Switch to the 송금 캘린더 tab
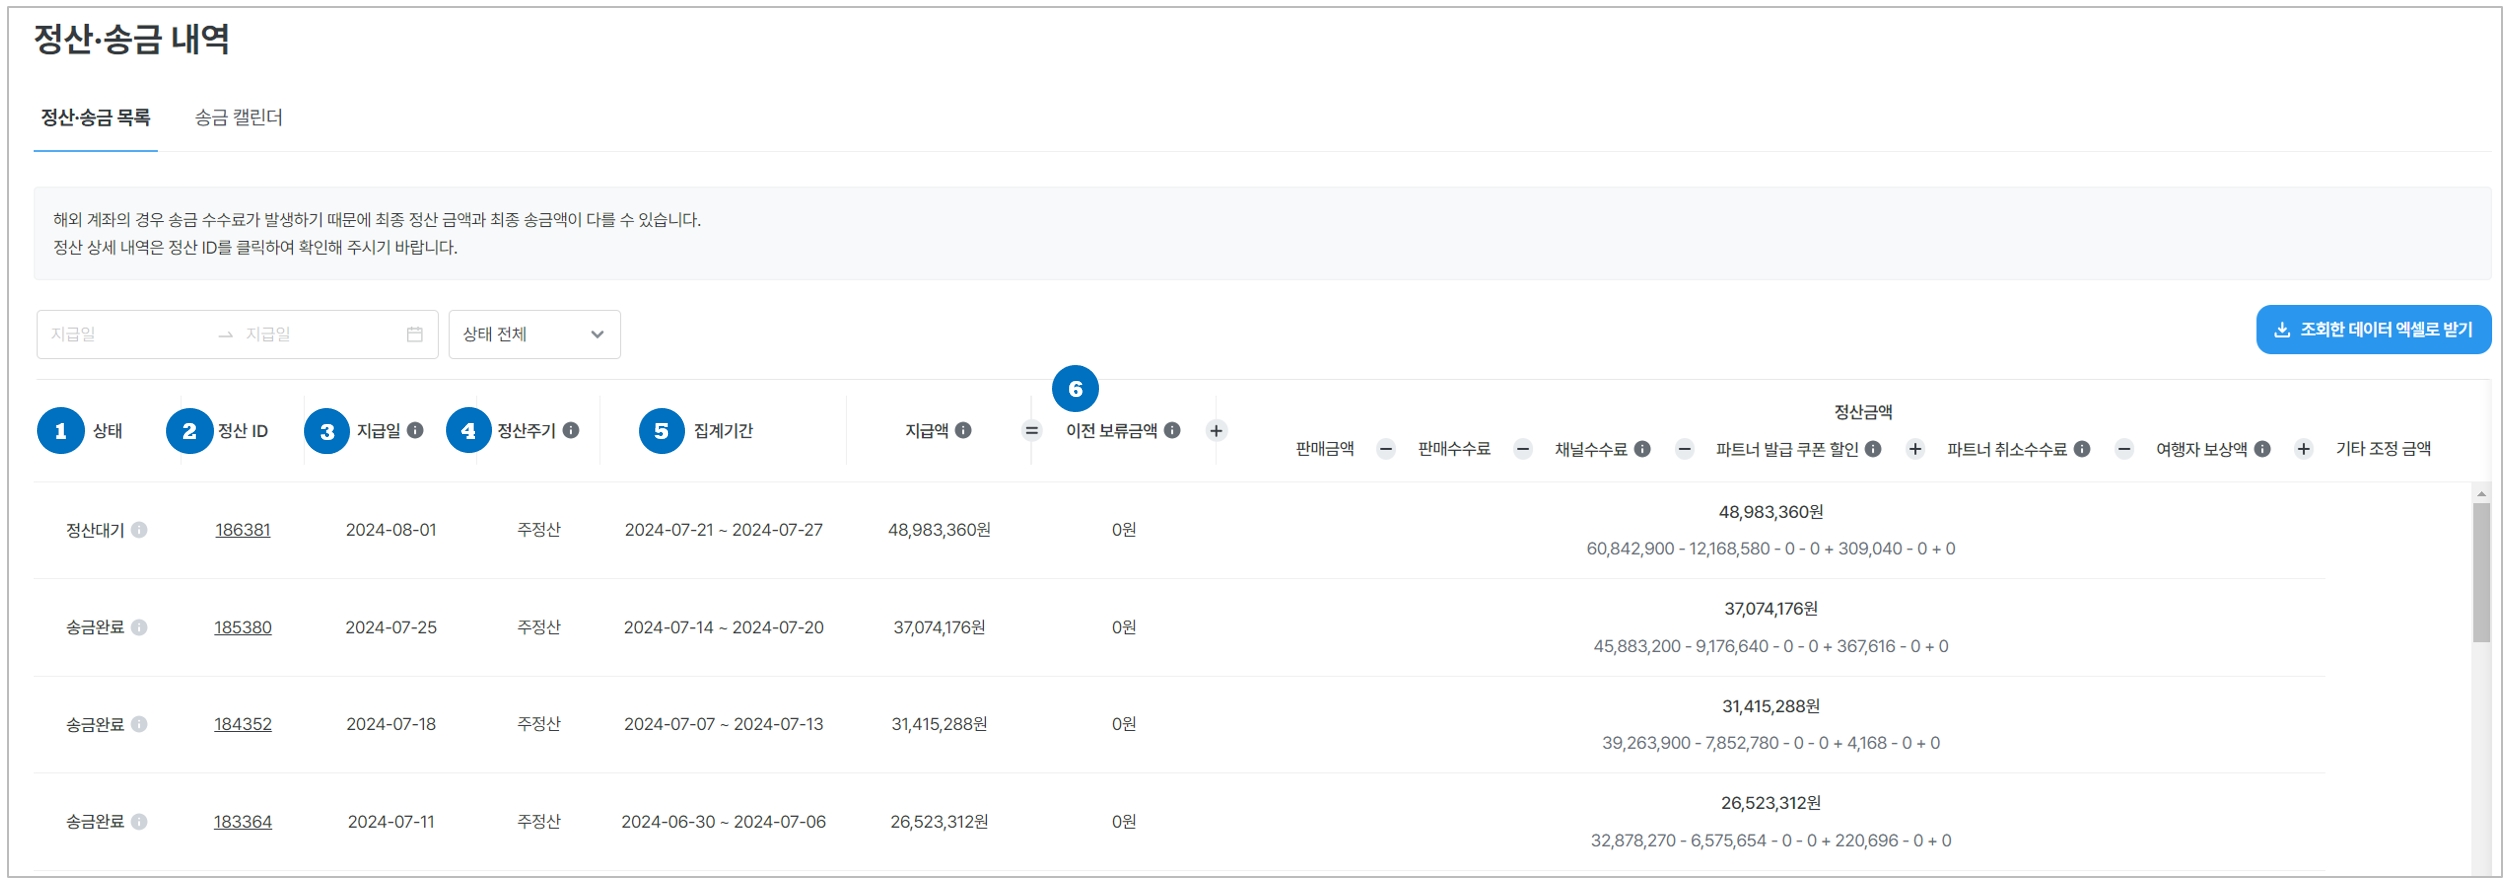 (x=238, y=118)
